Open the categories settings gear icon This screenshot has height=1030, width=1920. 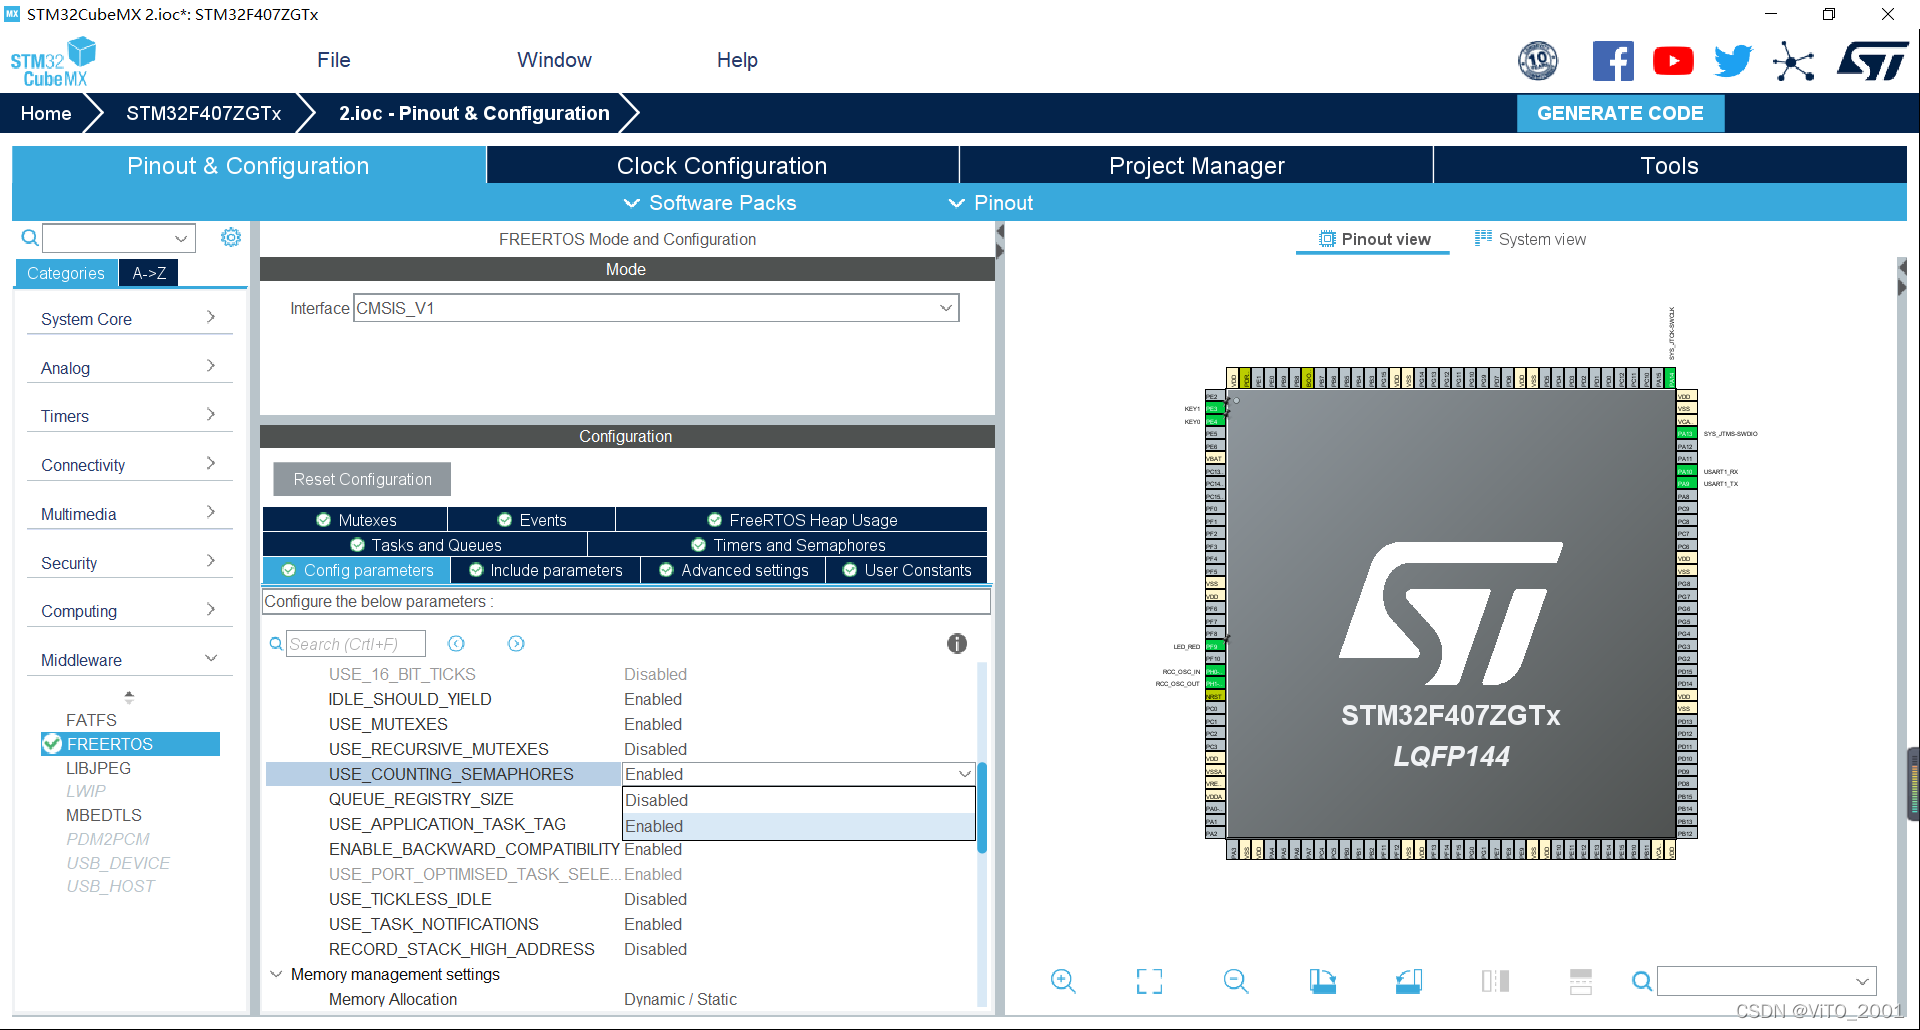[x=231, y=237]
